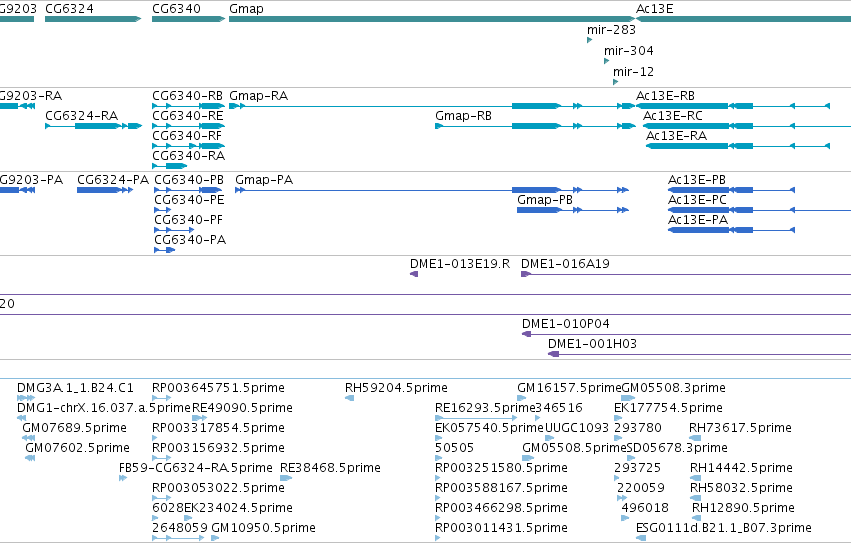Click the CG6340-PF protein label
Viewport: 851px width, 543px height.
click(188, 220)
